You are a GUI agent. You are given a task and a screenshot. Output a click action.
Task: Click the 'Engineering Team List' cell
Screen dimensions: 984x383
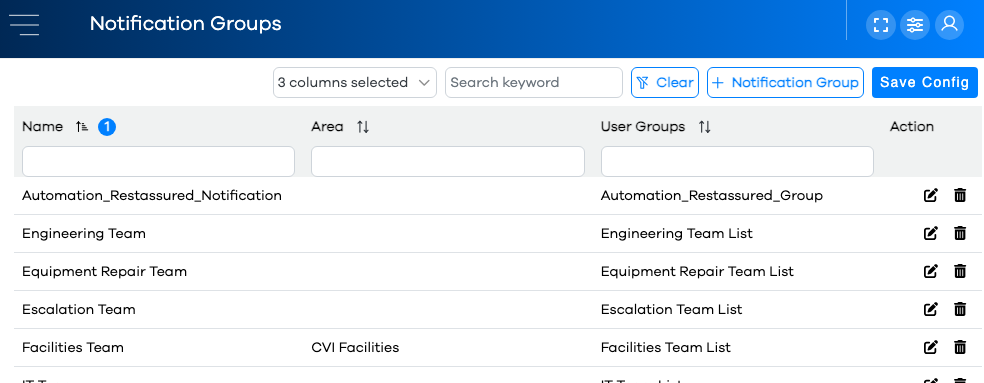tap(676, 234)
